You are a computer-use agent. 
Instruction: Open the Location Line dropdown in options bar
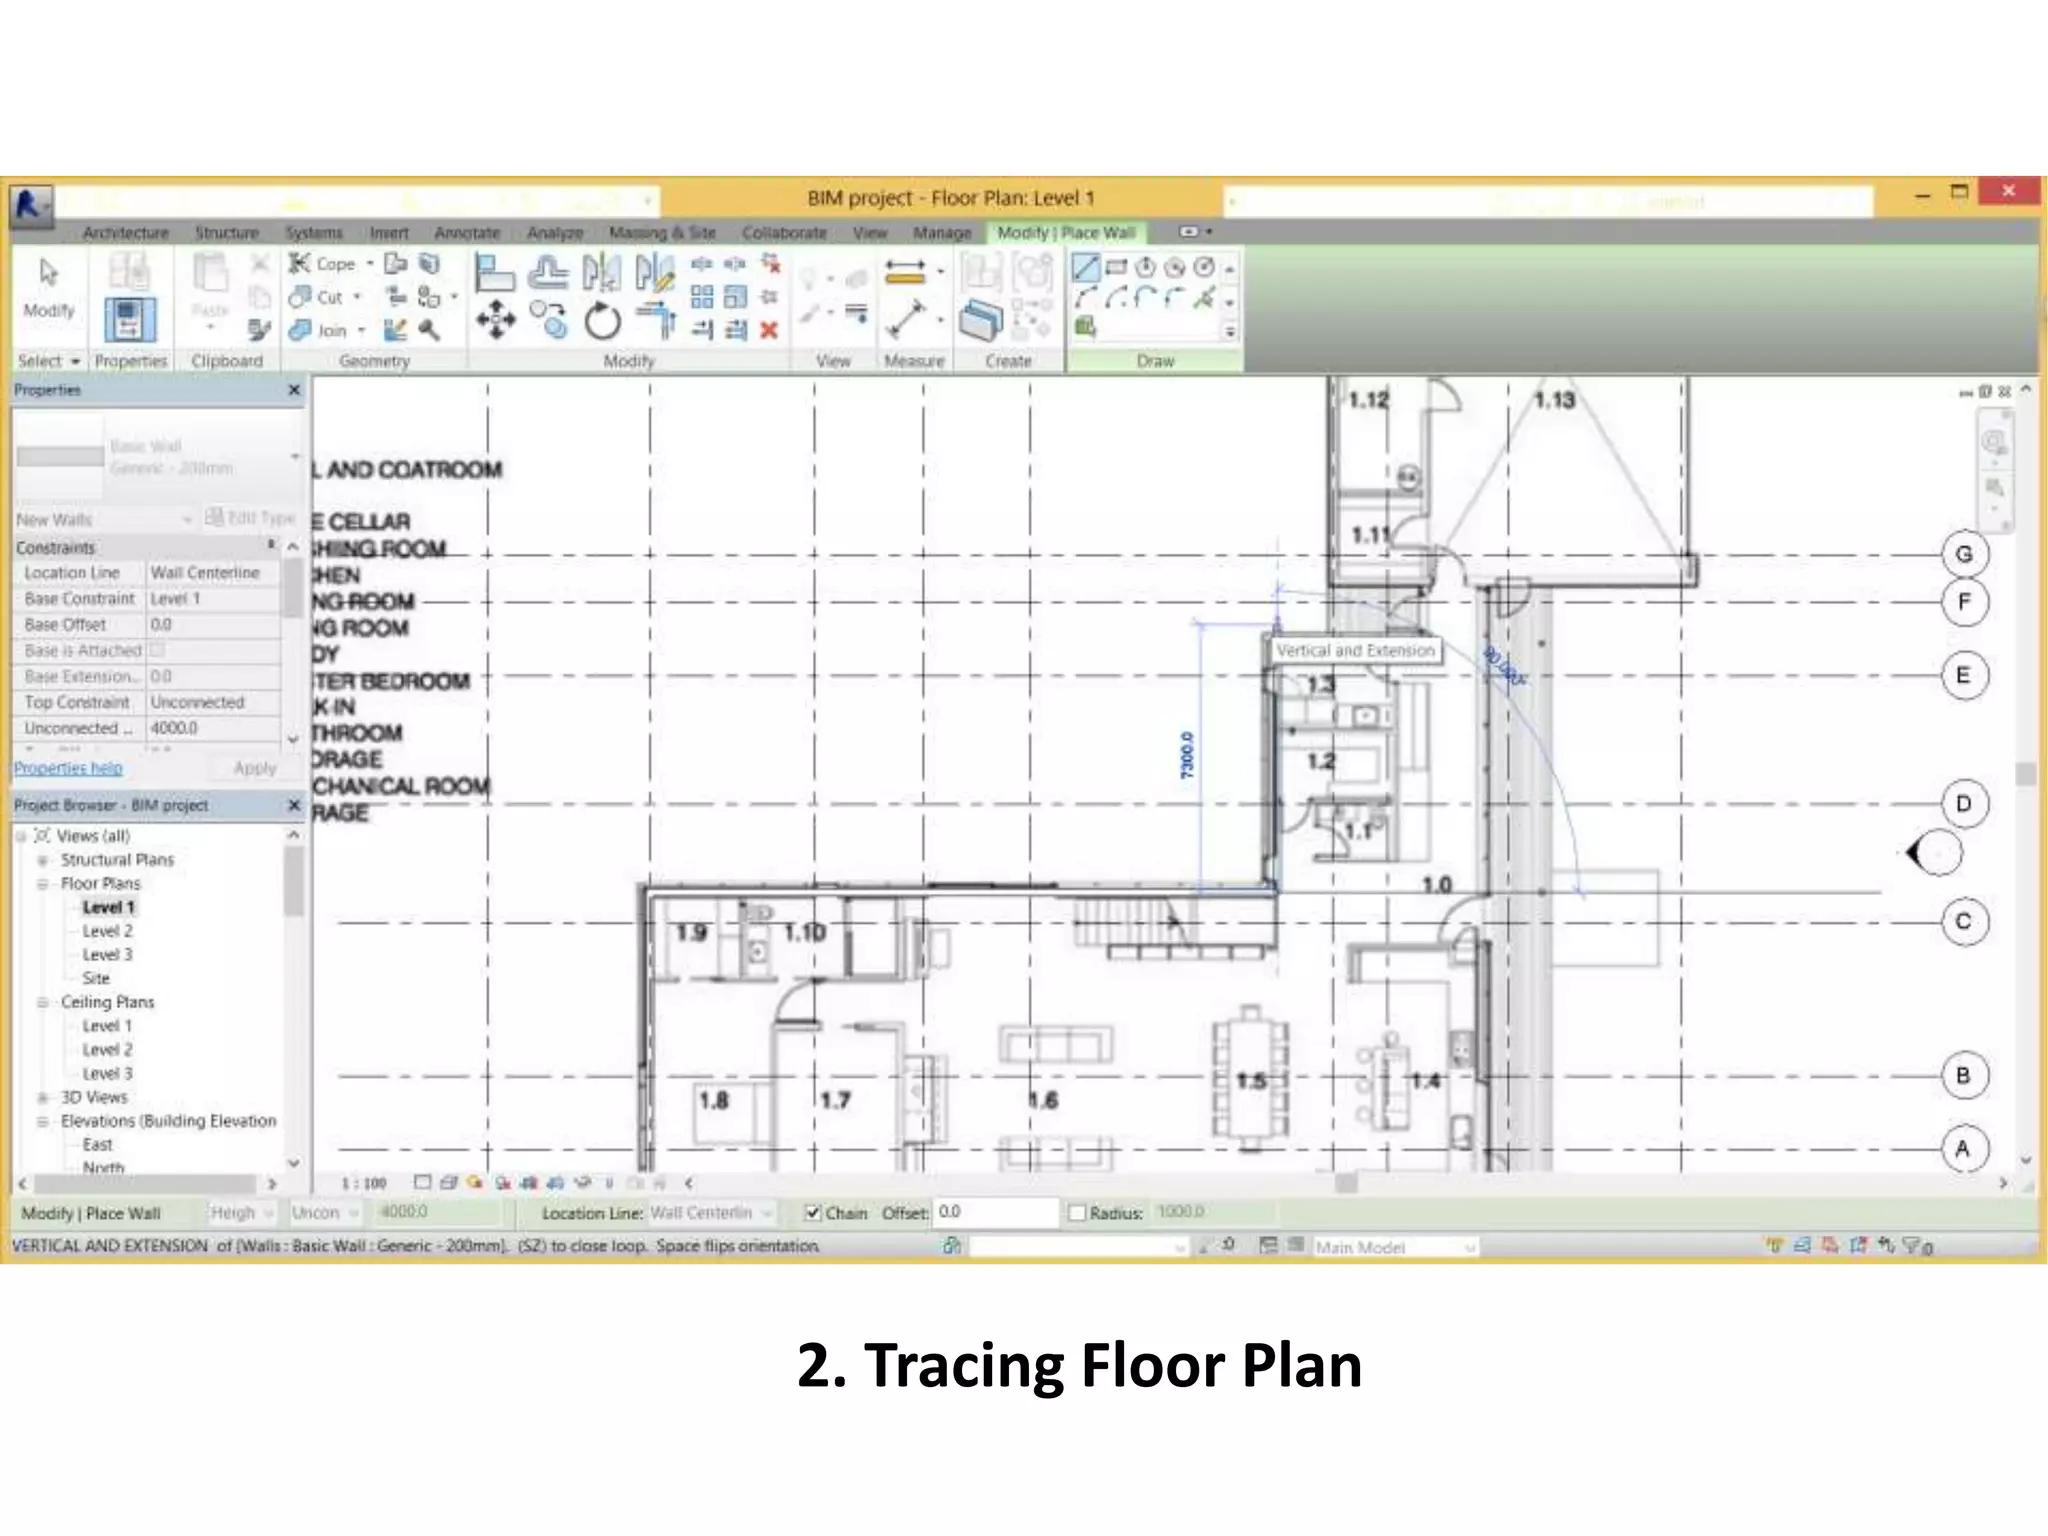[711, 1213]
